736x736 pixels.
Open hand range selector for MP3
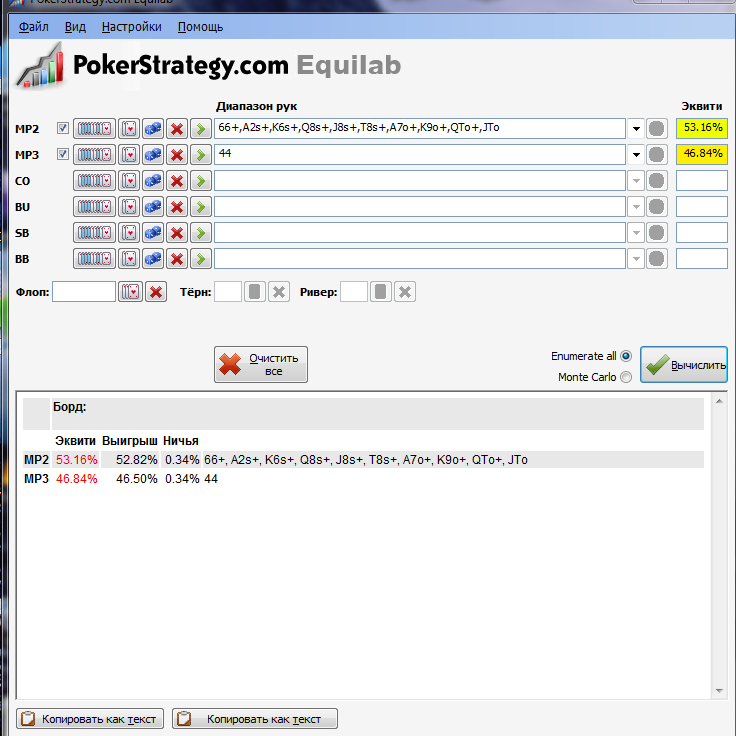[94, 154]
